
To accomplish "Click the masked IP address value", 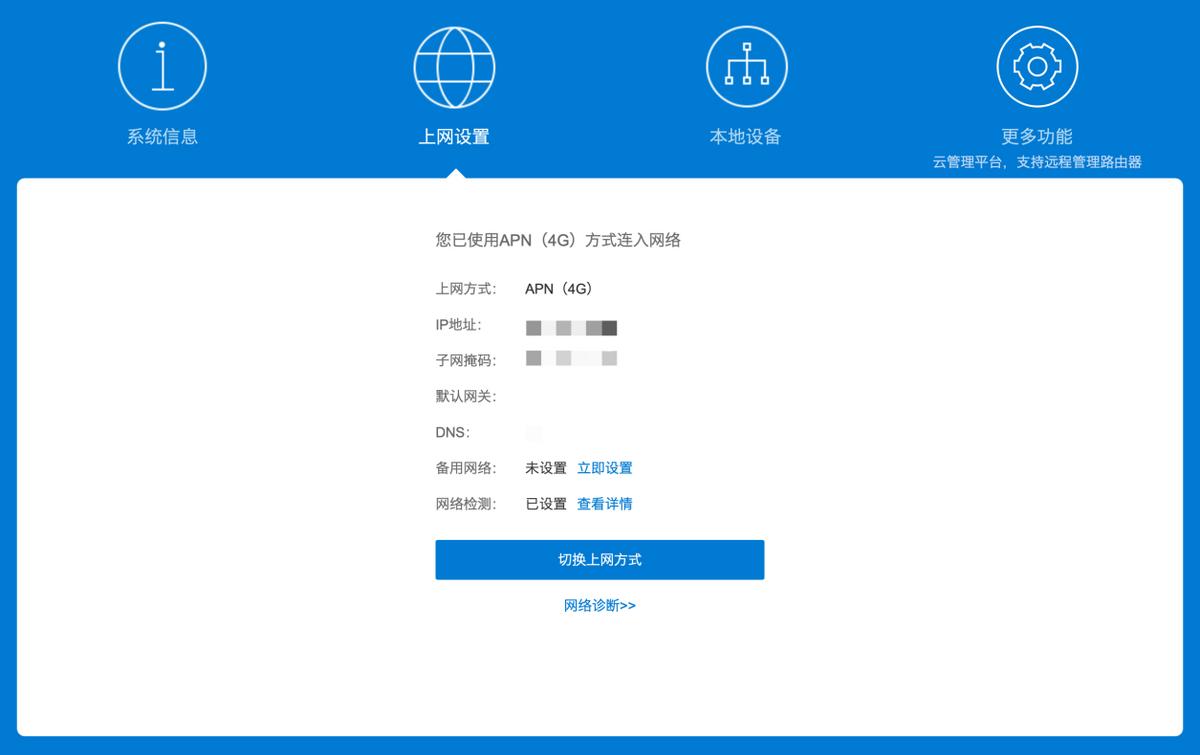I will 571,327.
